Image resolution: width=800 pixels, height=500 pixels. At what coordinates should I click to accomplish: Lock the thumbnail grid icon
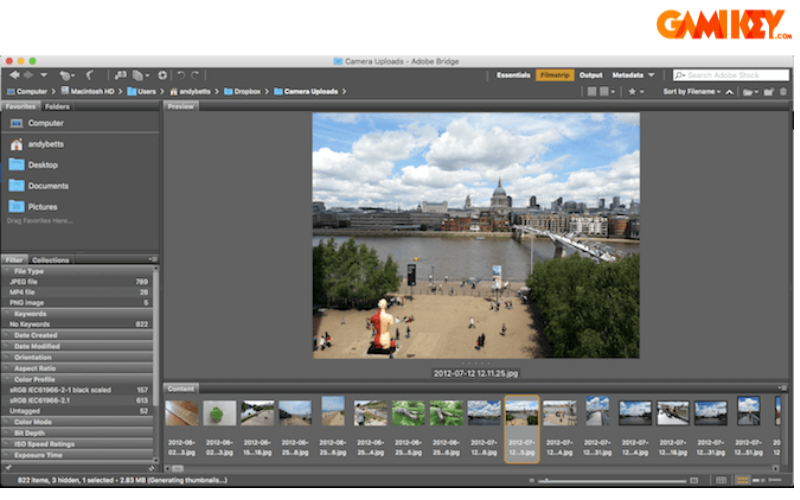(x=721, y=480)
